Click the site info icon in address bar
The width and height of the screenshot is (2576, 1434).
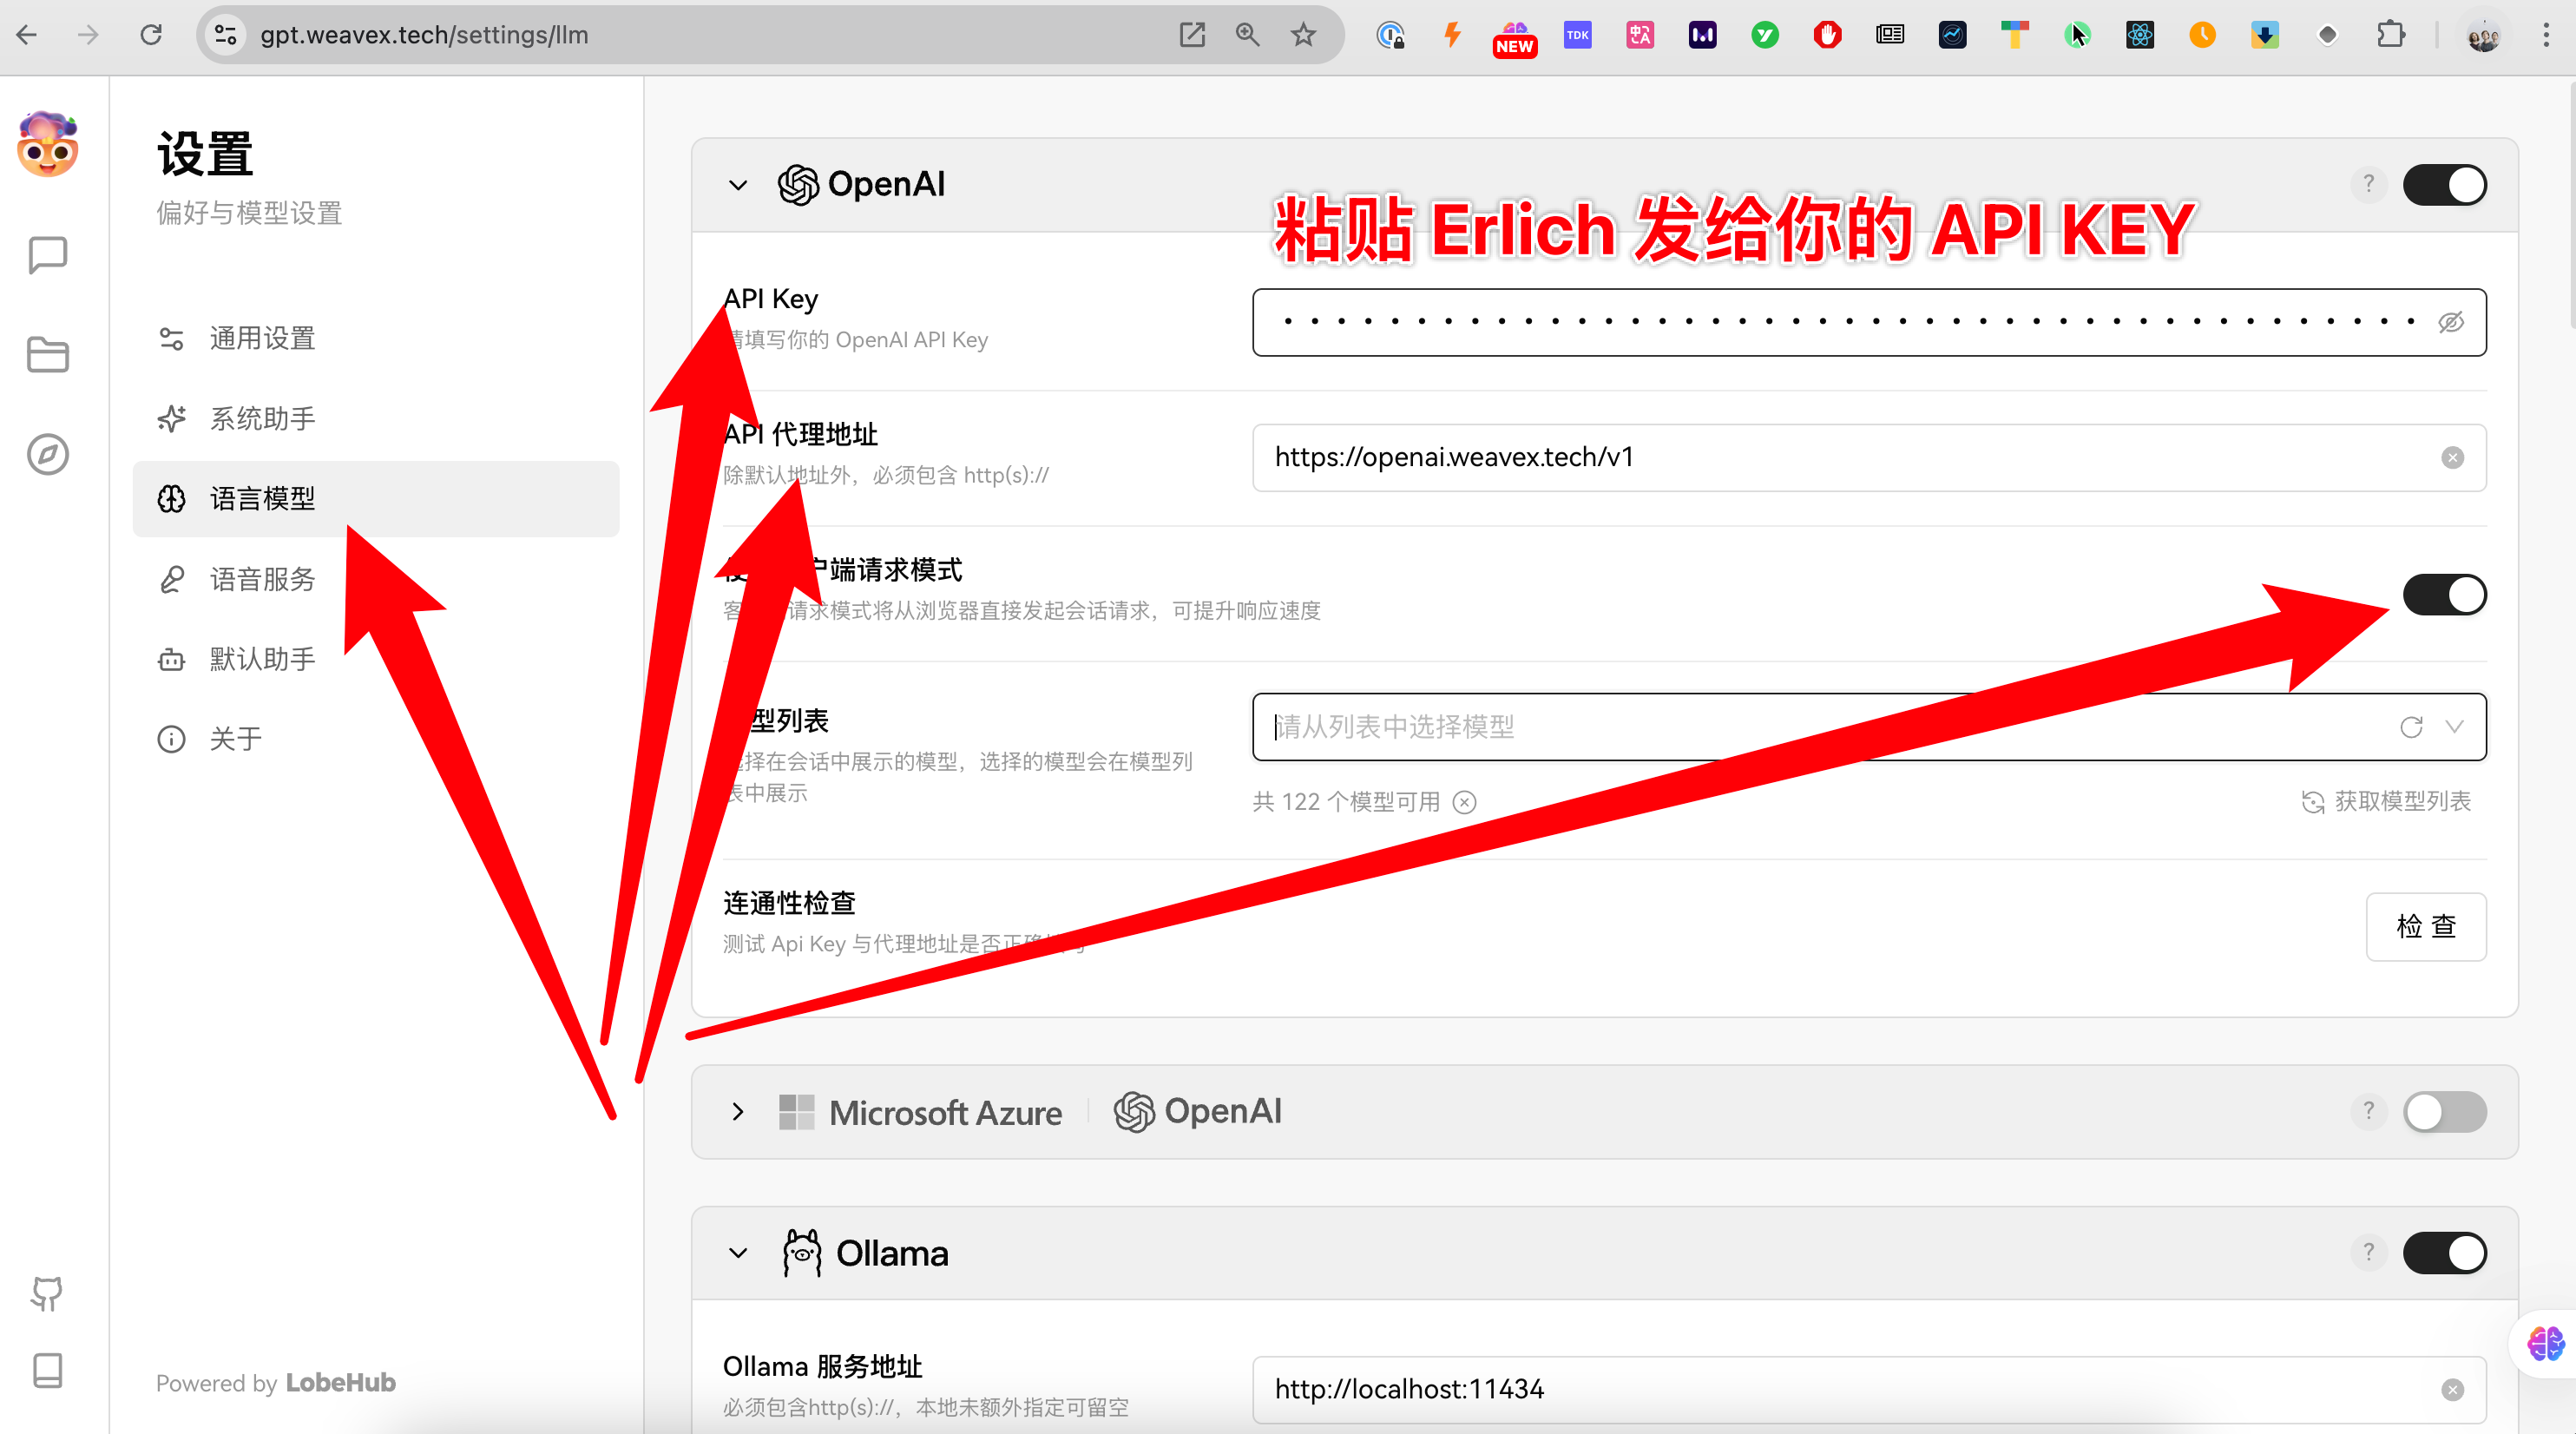pos(226,35)
